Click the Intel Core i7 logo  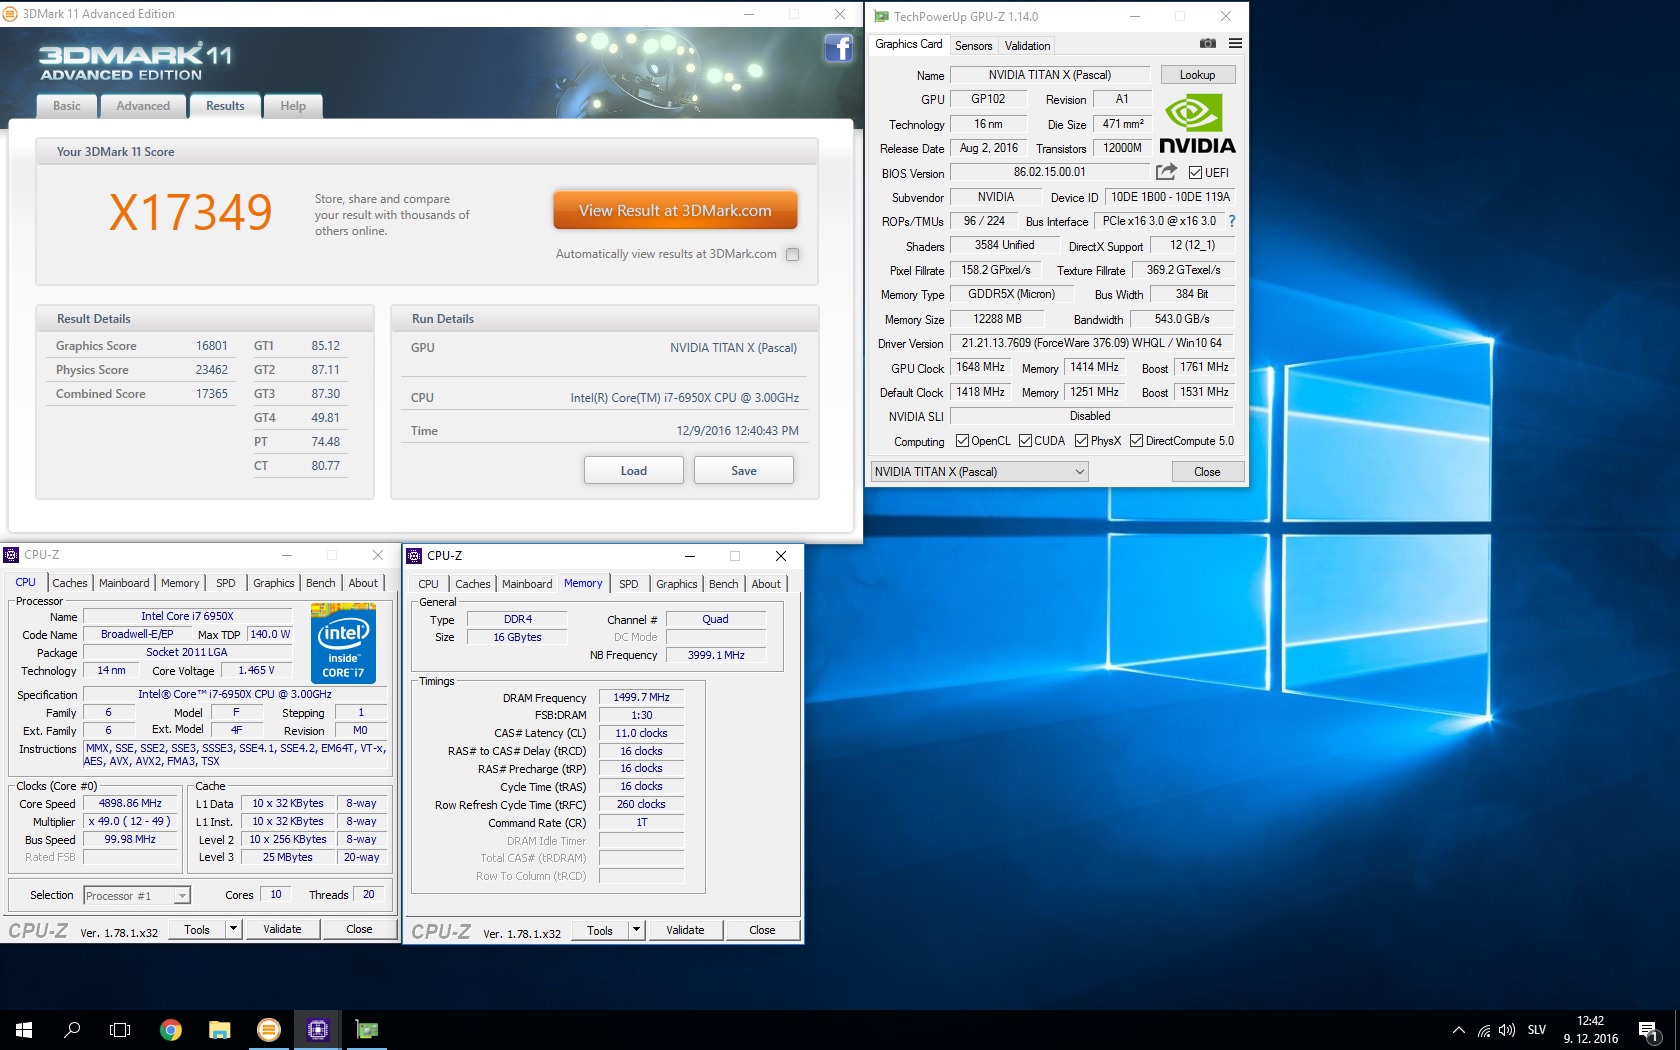point(343,643)
